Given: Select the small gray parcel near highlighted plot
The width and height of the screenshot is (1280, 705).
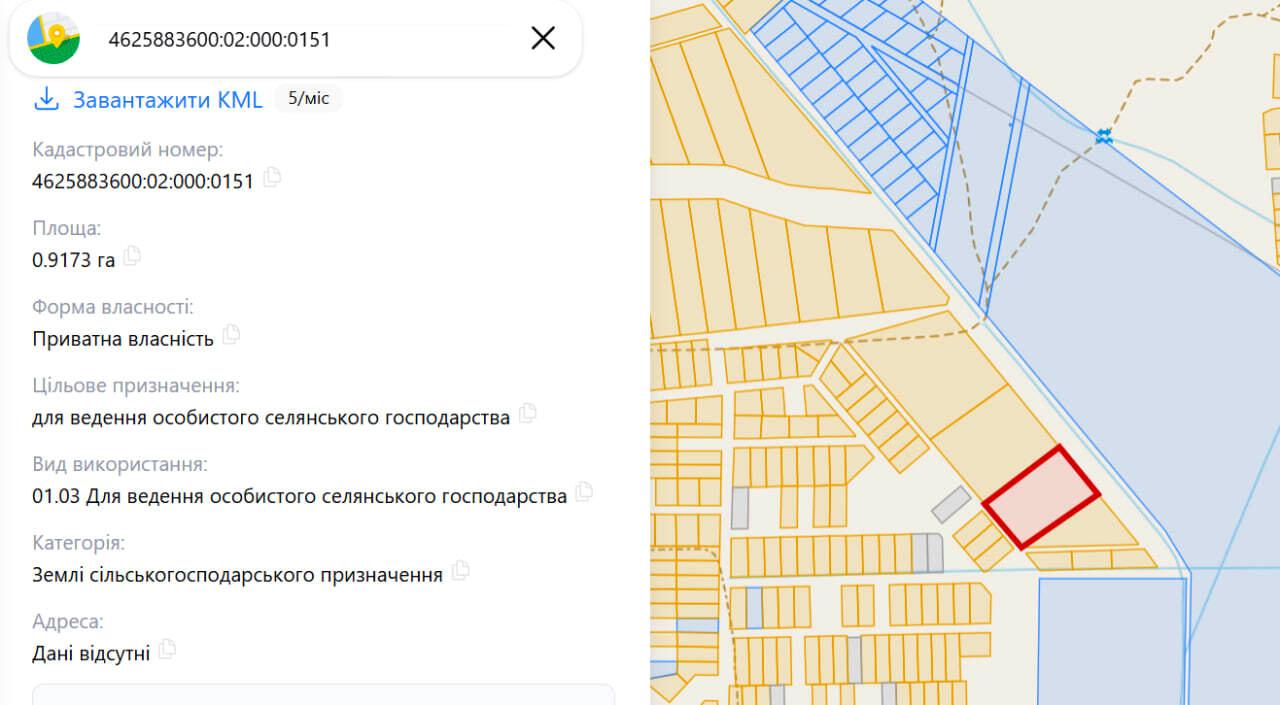Looking at the screenshot, I should coord(951,505).
